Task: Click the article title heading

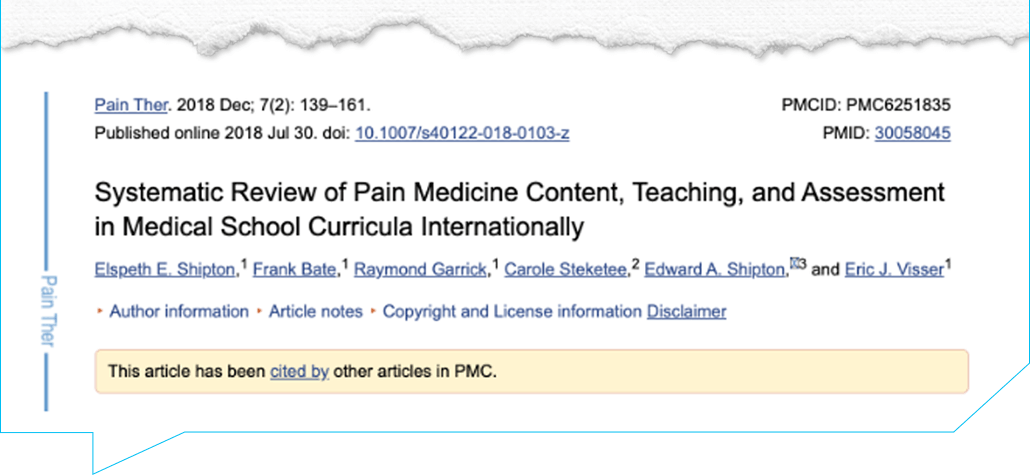Action: click(x=520, y=209)
